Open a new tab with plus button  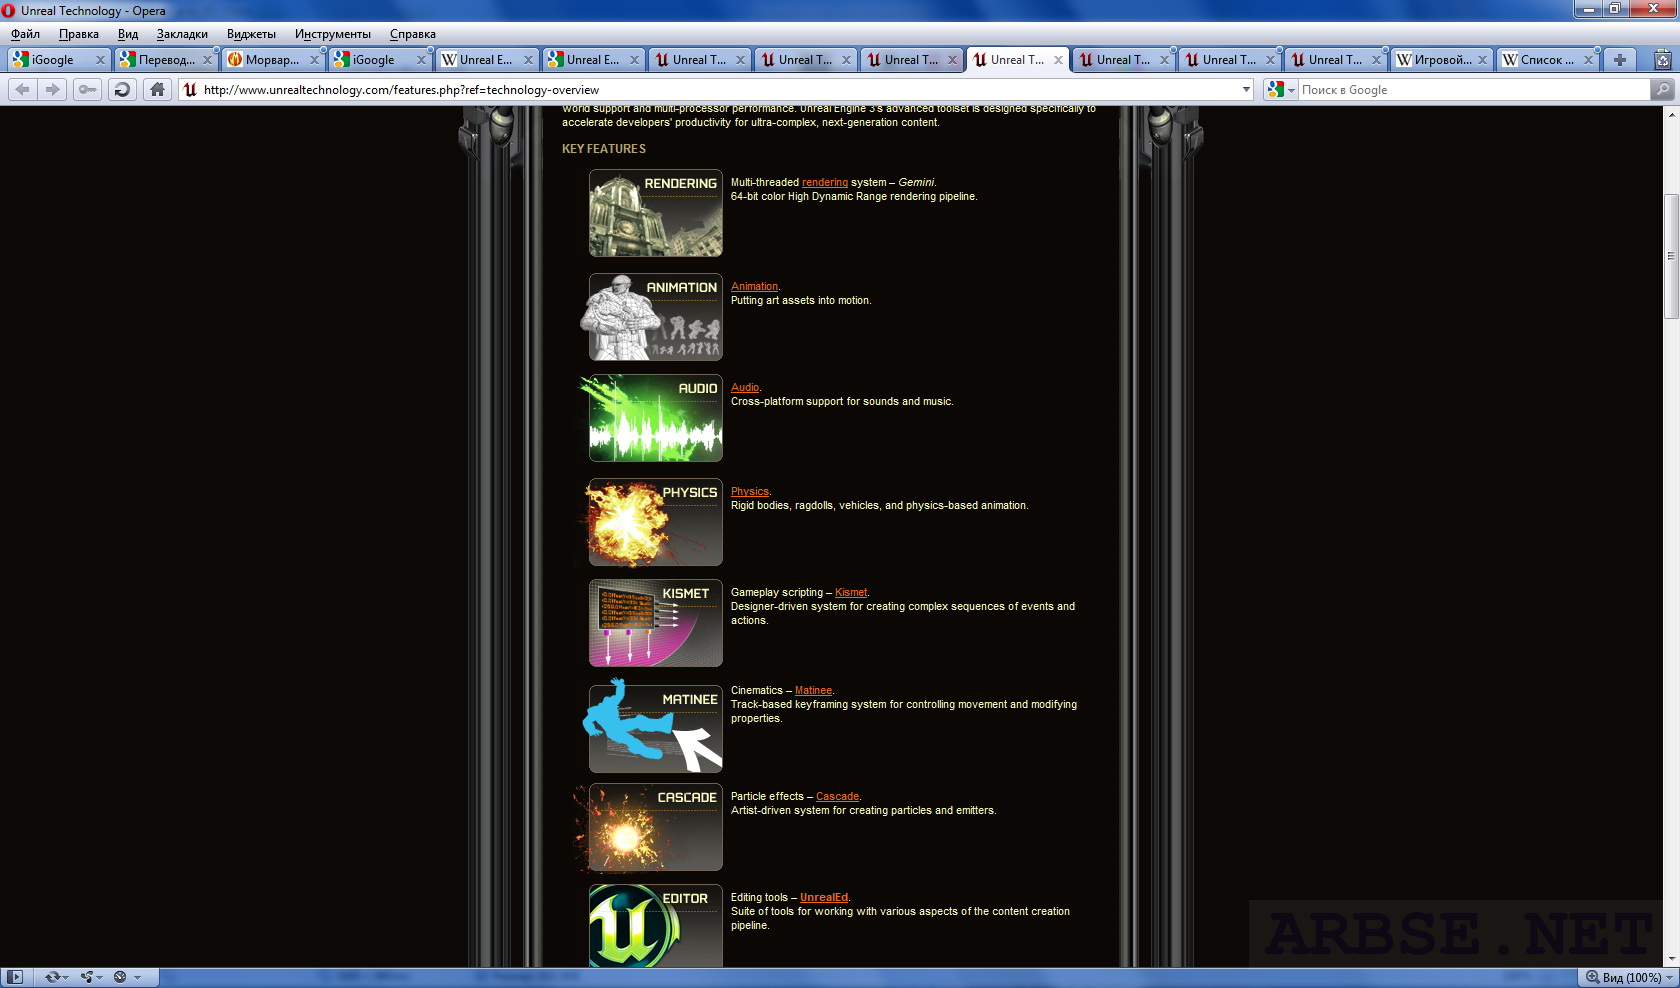[1620, 60]
